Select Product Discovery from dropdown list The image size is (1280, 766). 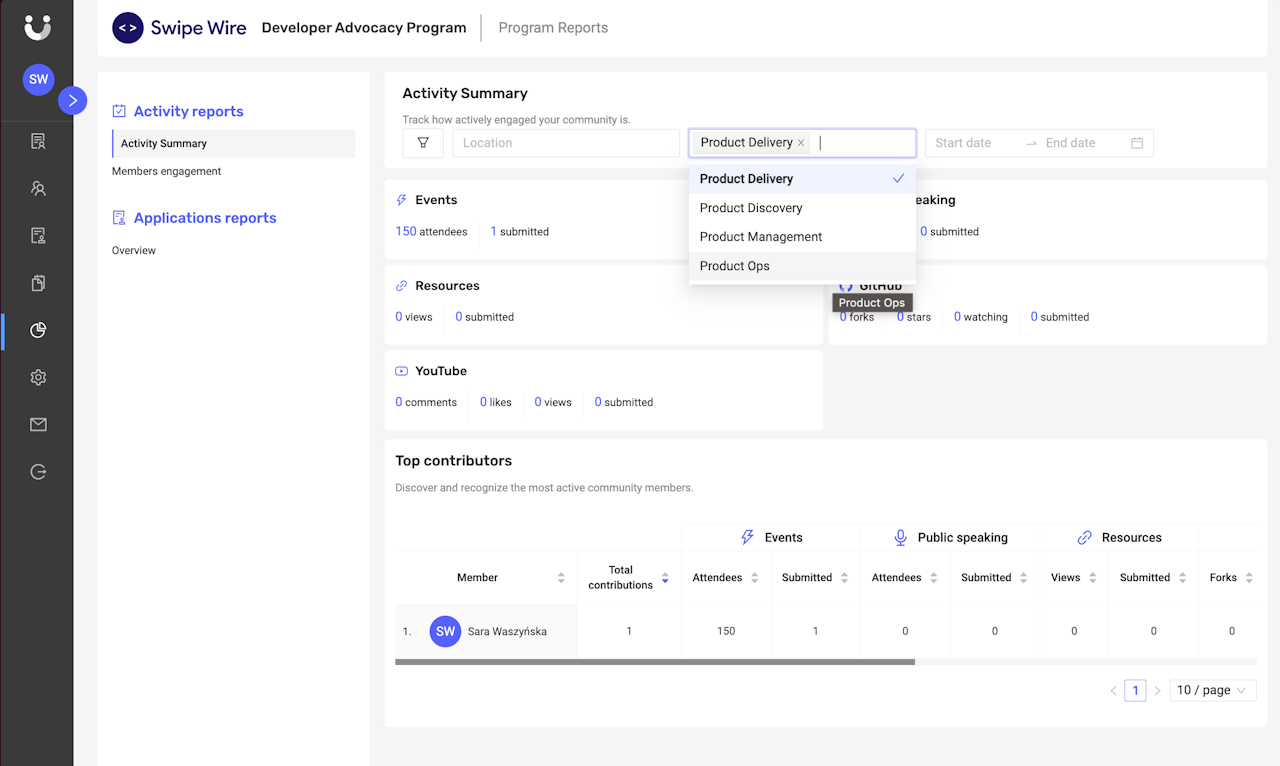pos(751,208)
